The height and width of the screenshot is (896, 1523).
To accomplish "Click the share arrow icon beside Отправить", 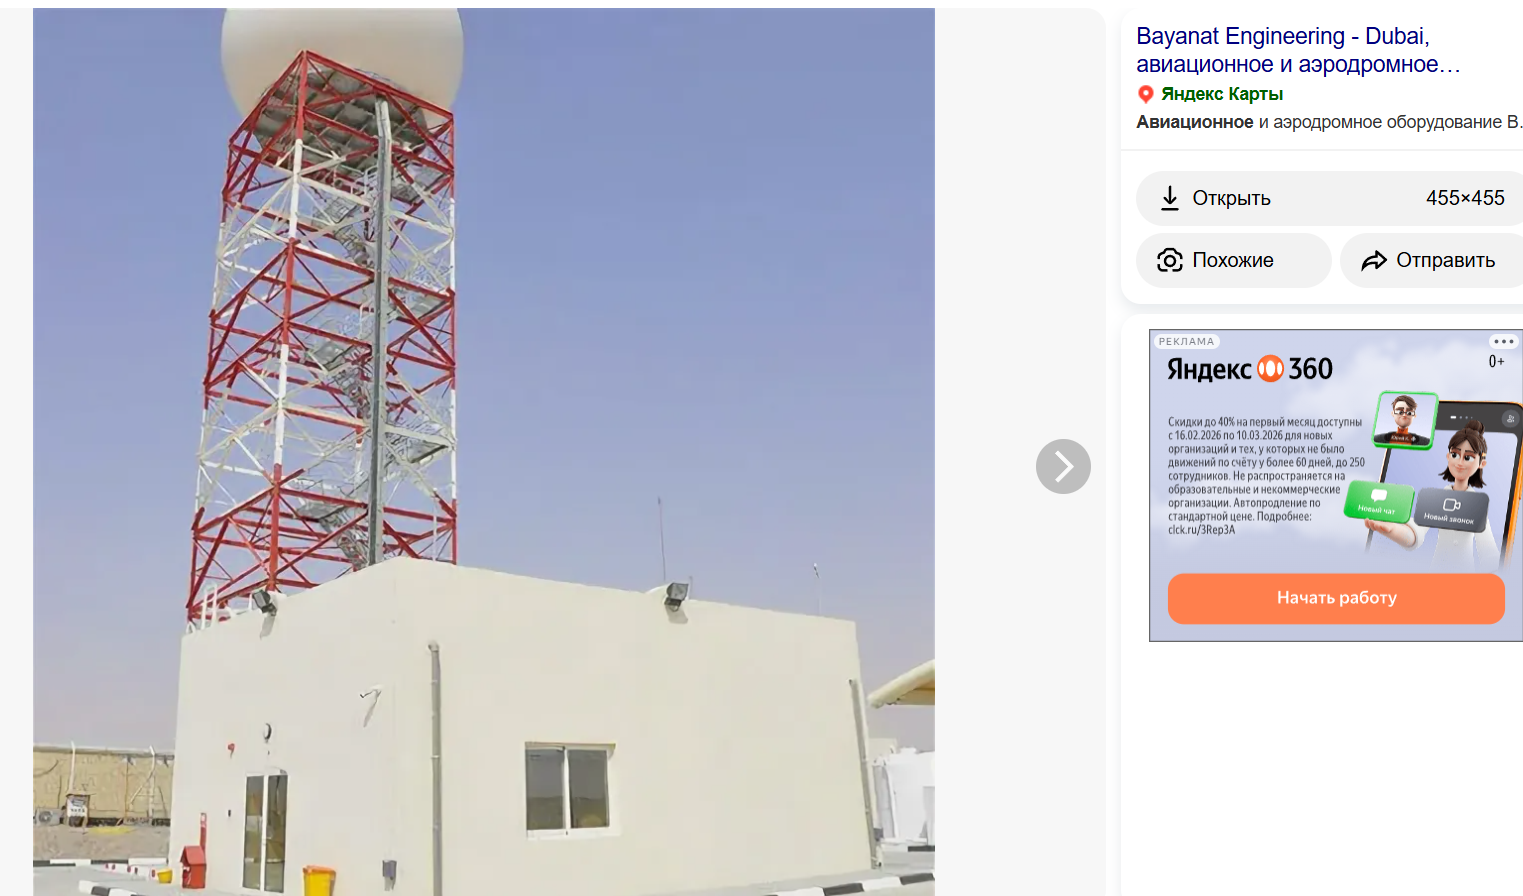I will click(x=1374, y=260).
